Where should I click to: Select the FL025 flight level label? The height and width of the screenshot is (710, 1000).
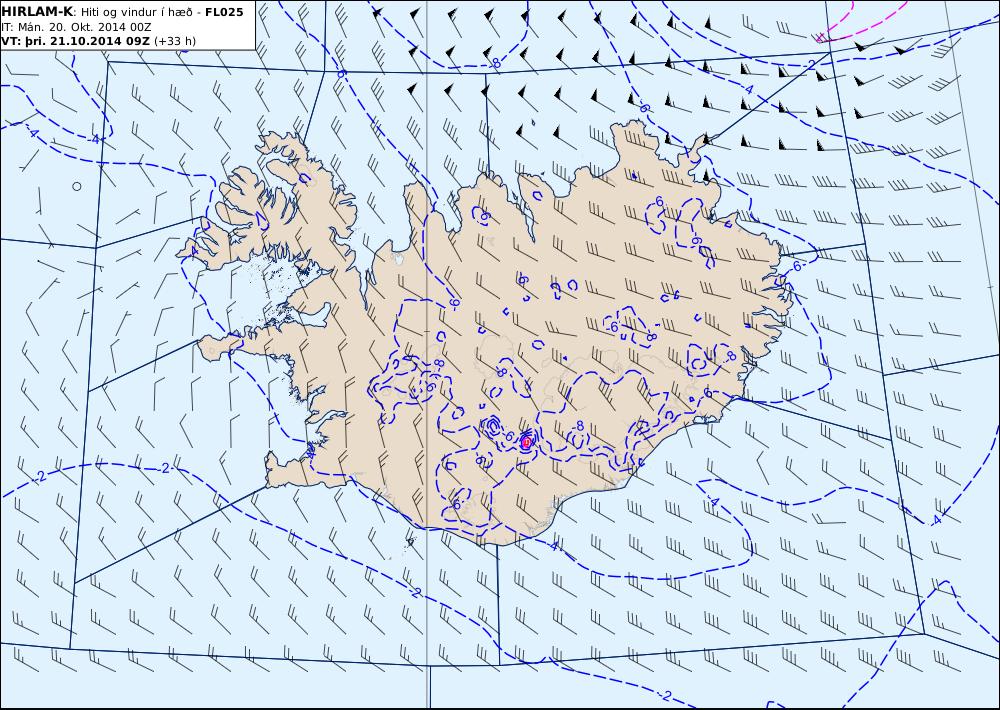pyautogui.click(x=224, y=12)
